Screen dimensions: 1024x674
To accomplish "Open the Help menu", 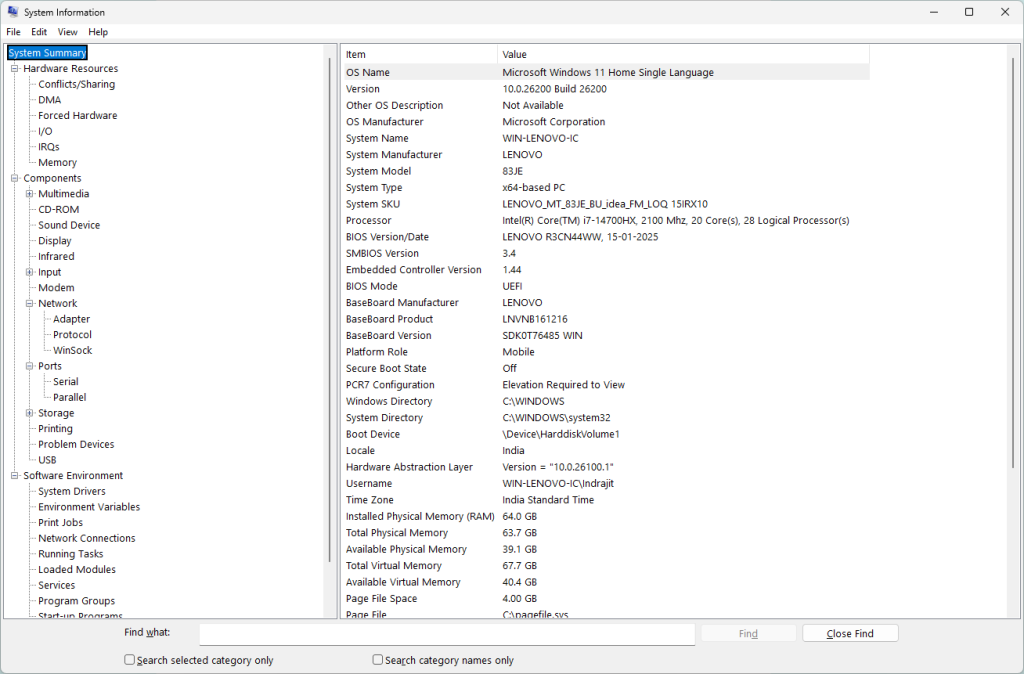I will click(98, 32).
